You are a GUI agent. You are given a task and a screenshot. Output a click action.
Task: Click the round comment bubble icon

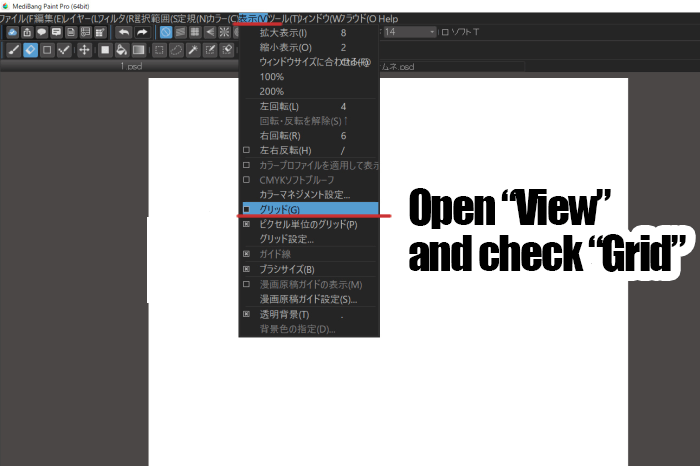click(x=42, y=32)
